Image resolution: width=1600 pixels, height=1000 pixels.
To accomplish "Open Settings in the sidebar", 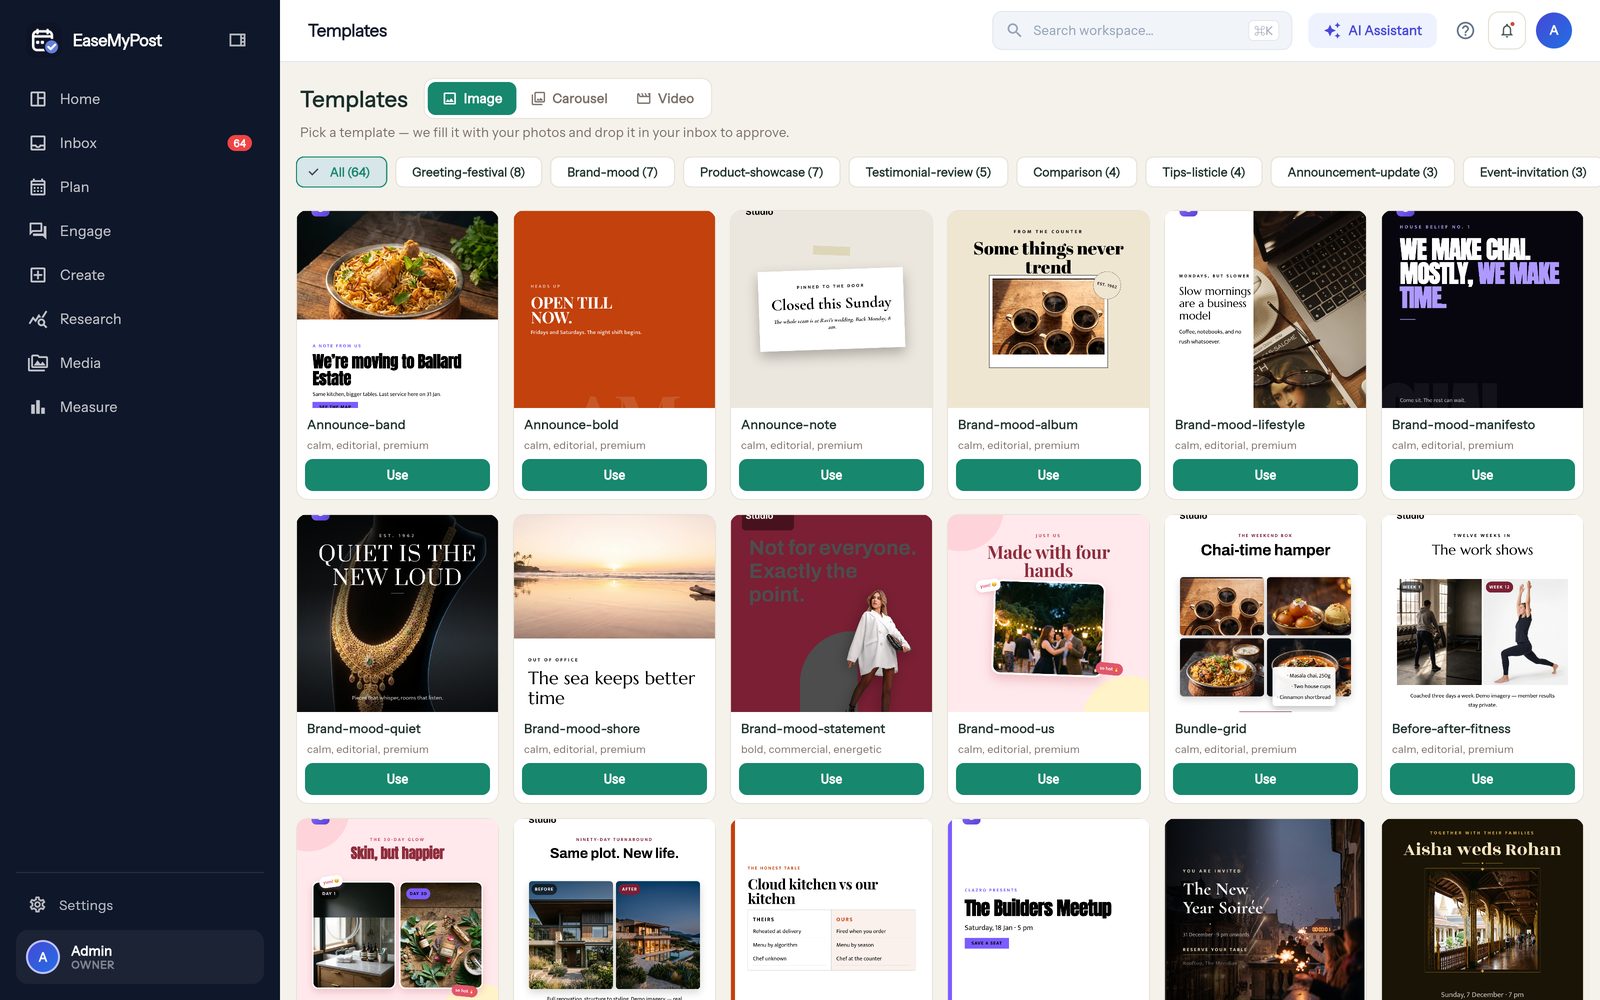I will [x=140, y=905].
